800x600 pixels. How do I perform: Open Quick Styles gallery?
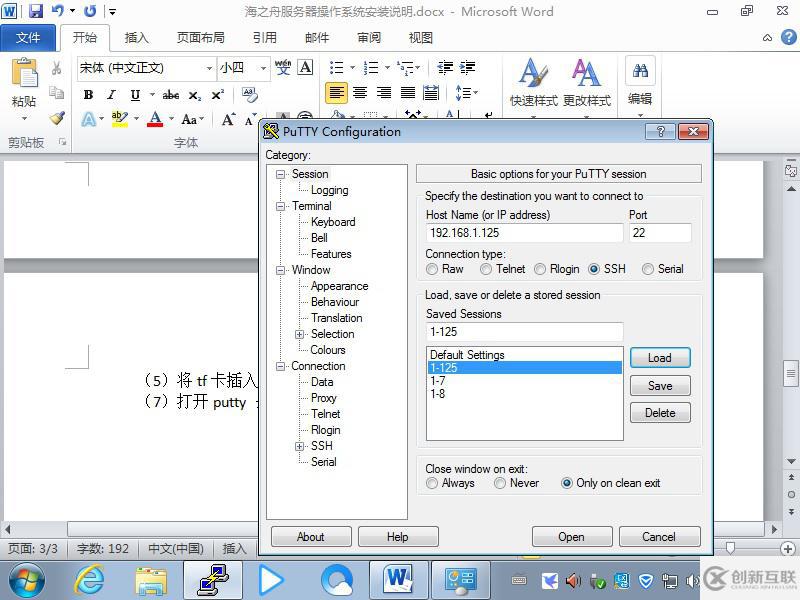point(534,83)
